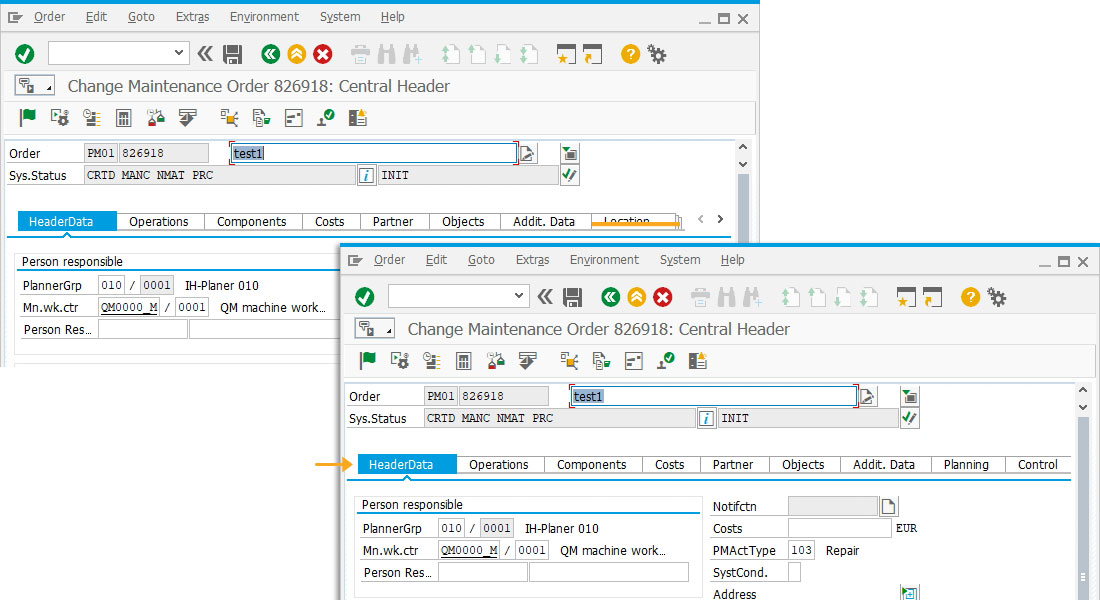Viewport: 1100px width, 600px height.
Task: Click the calculator icon in the front window toolbar
Action: click(464, 361)
